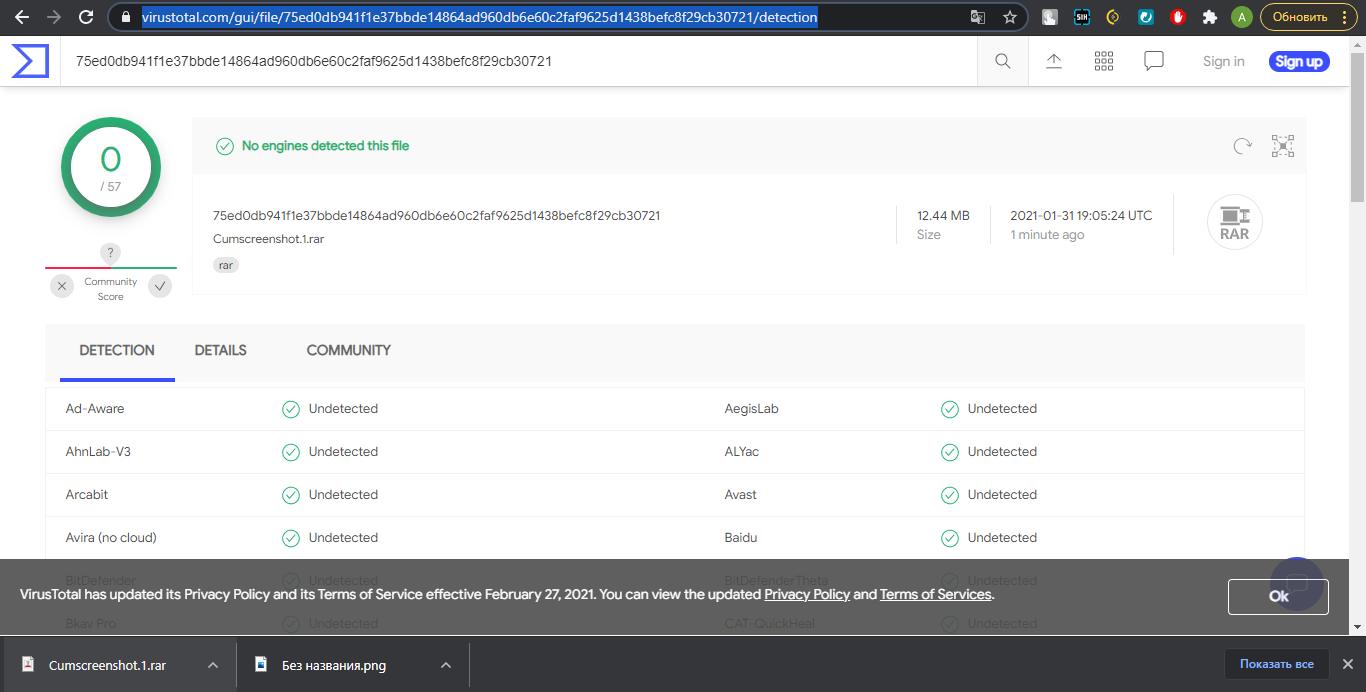Close the downloads bar
The image size is (1366, 692).
[x=1347, y=664]
